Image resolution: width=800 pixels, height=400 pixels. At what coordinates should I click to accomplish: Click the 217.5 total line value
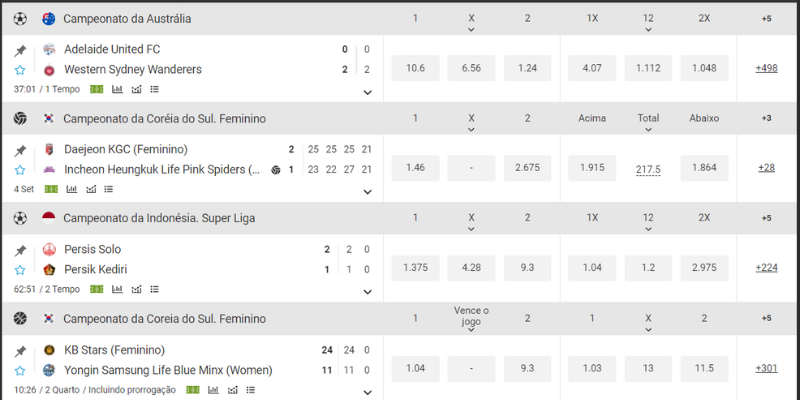pos(648,169)
